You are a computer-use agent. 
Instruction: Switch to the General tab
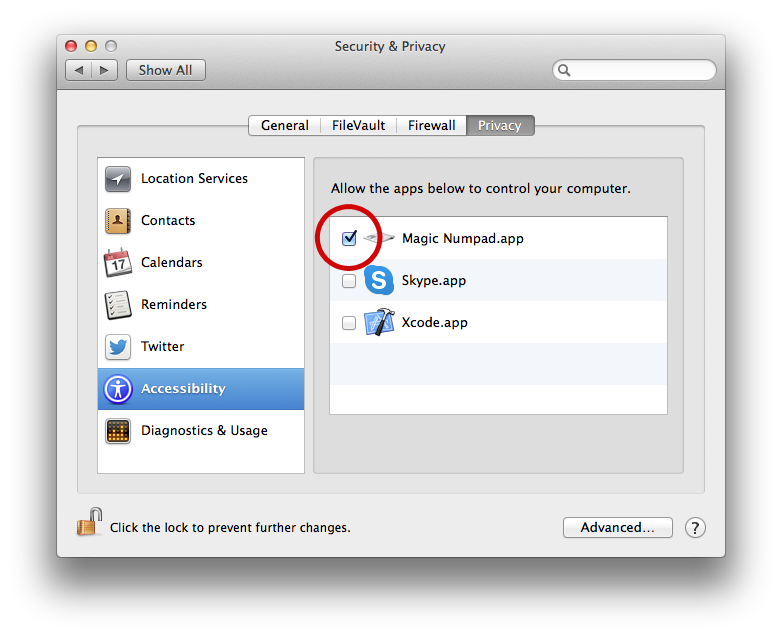coord(284,125)
